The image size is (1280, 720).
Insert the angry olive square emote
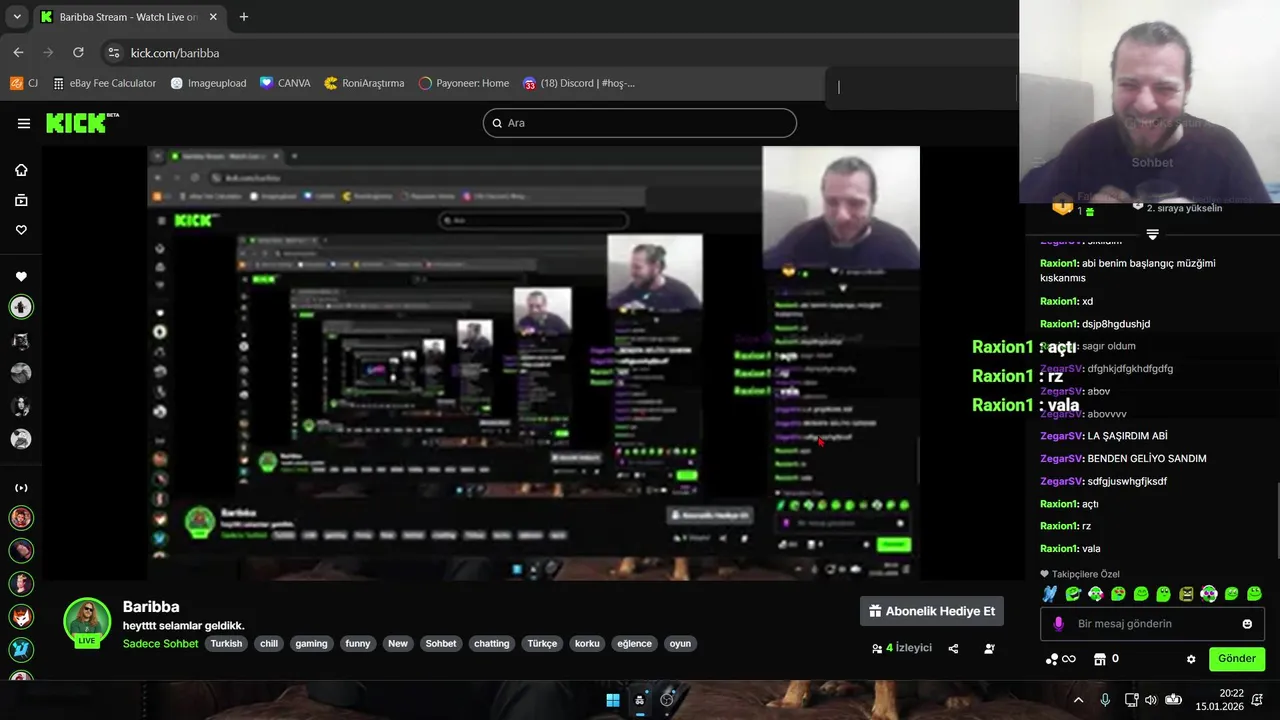tap(1186, 594)
